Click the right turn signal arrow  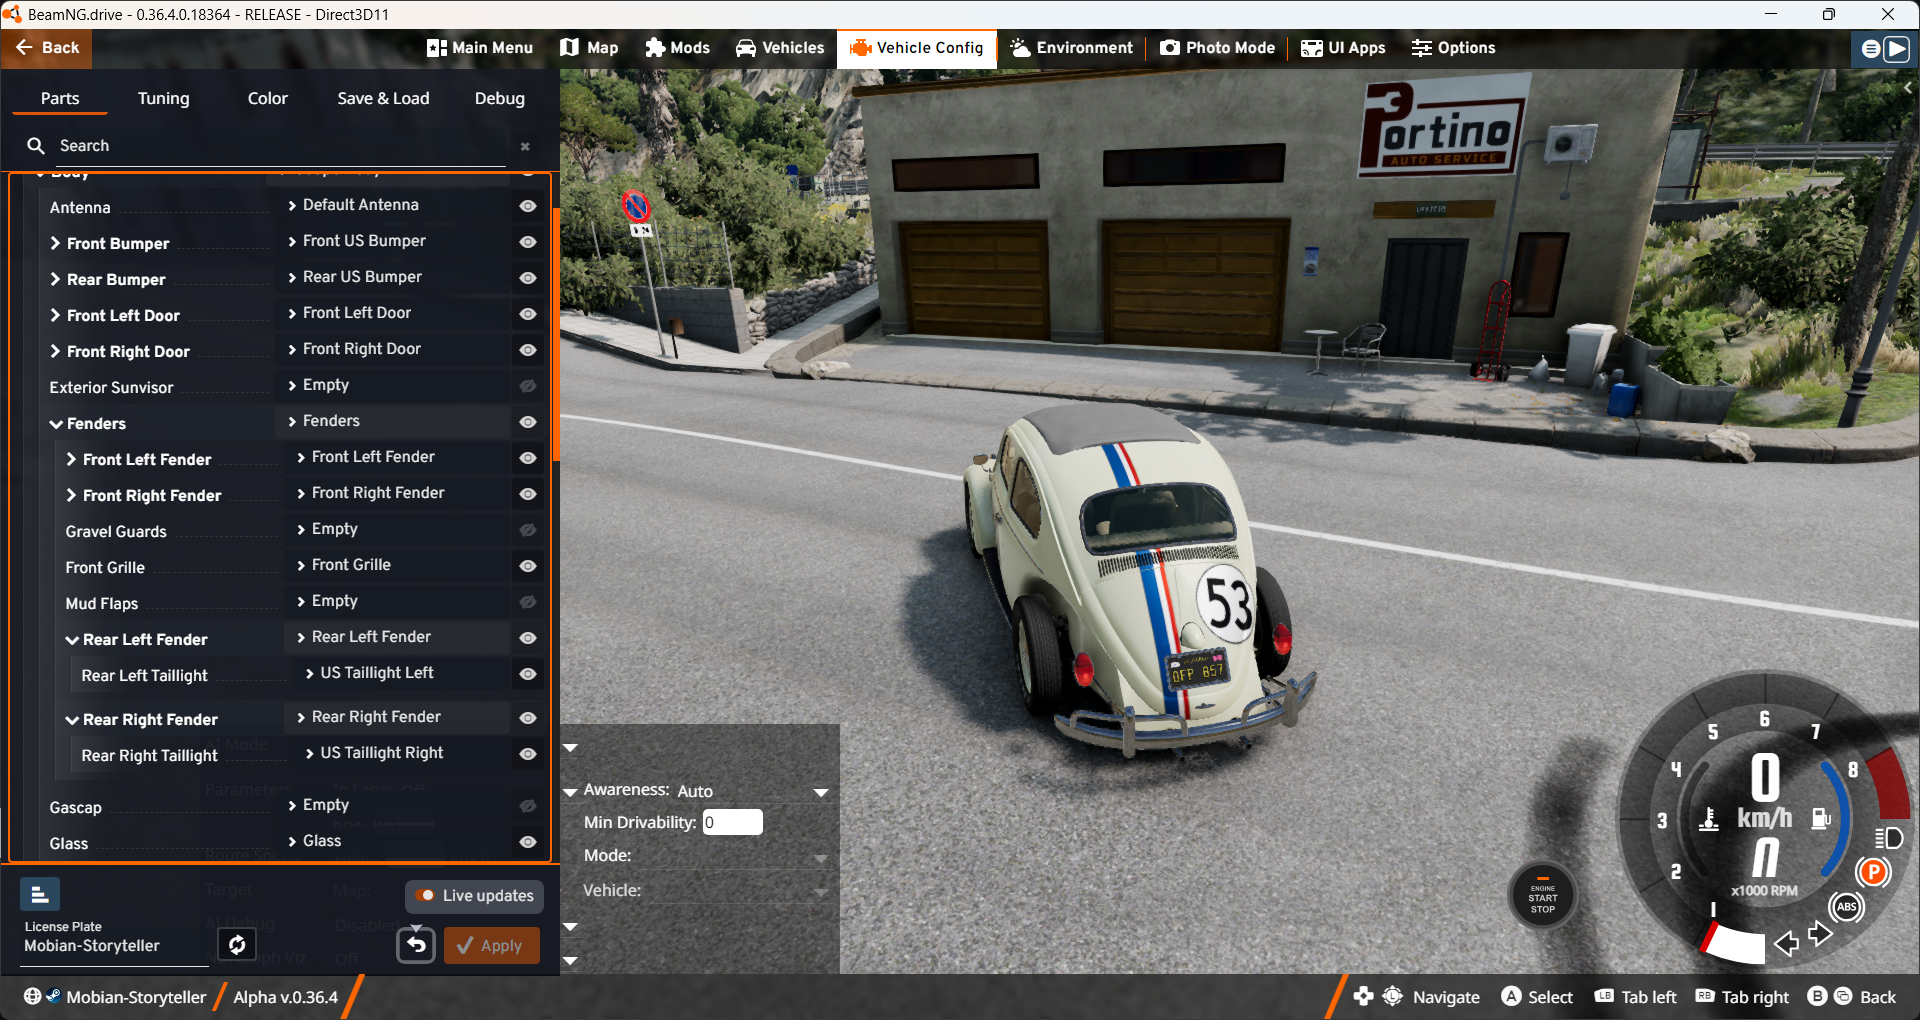point(1820,934)
